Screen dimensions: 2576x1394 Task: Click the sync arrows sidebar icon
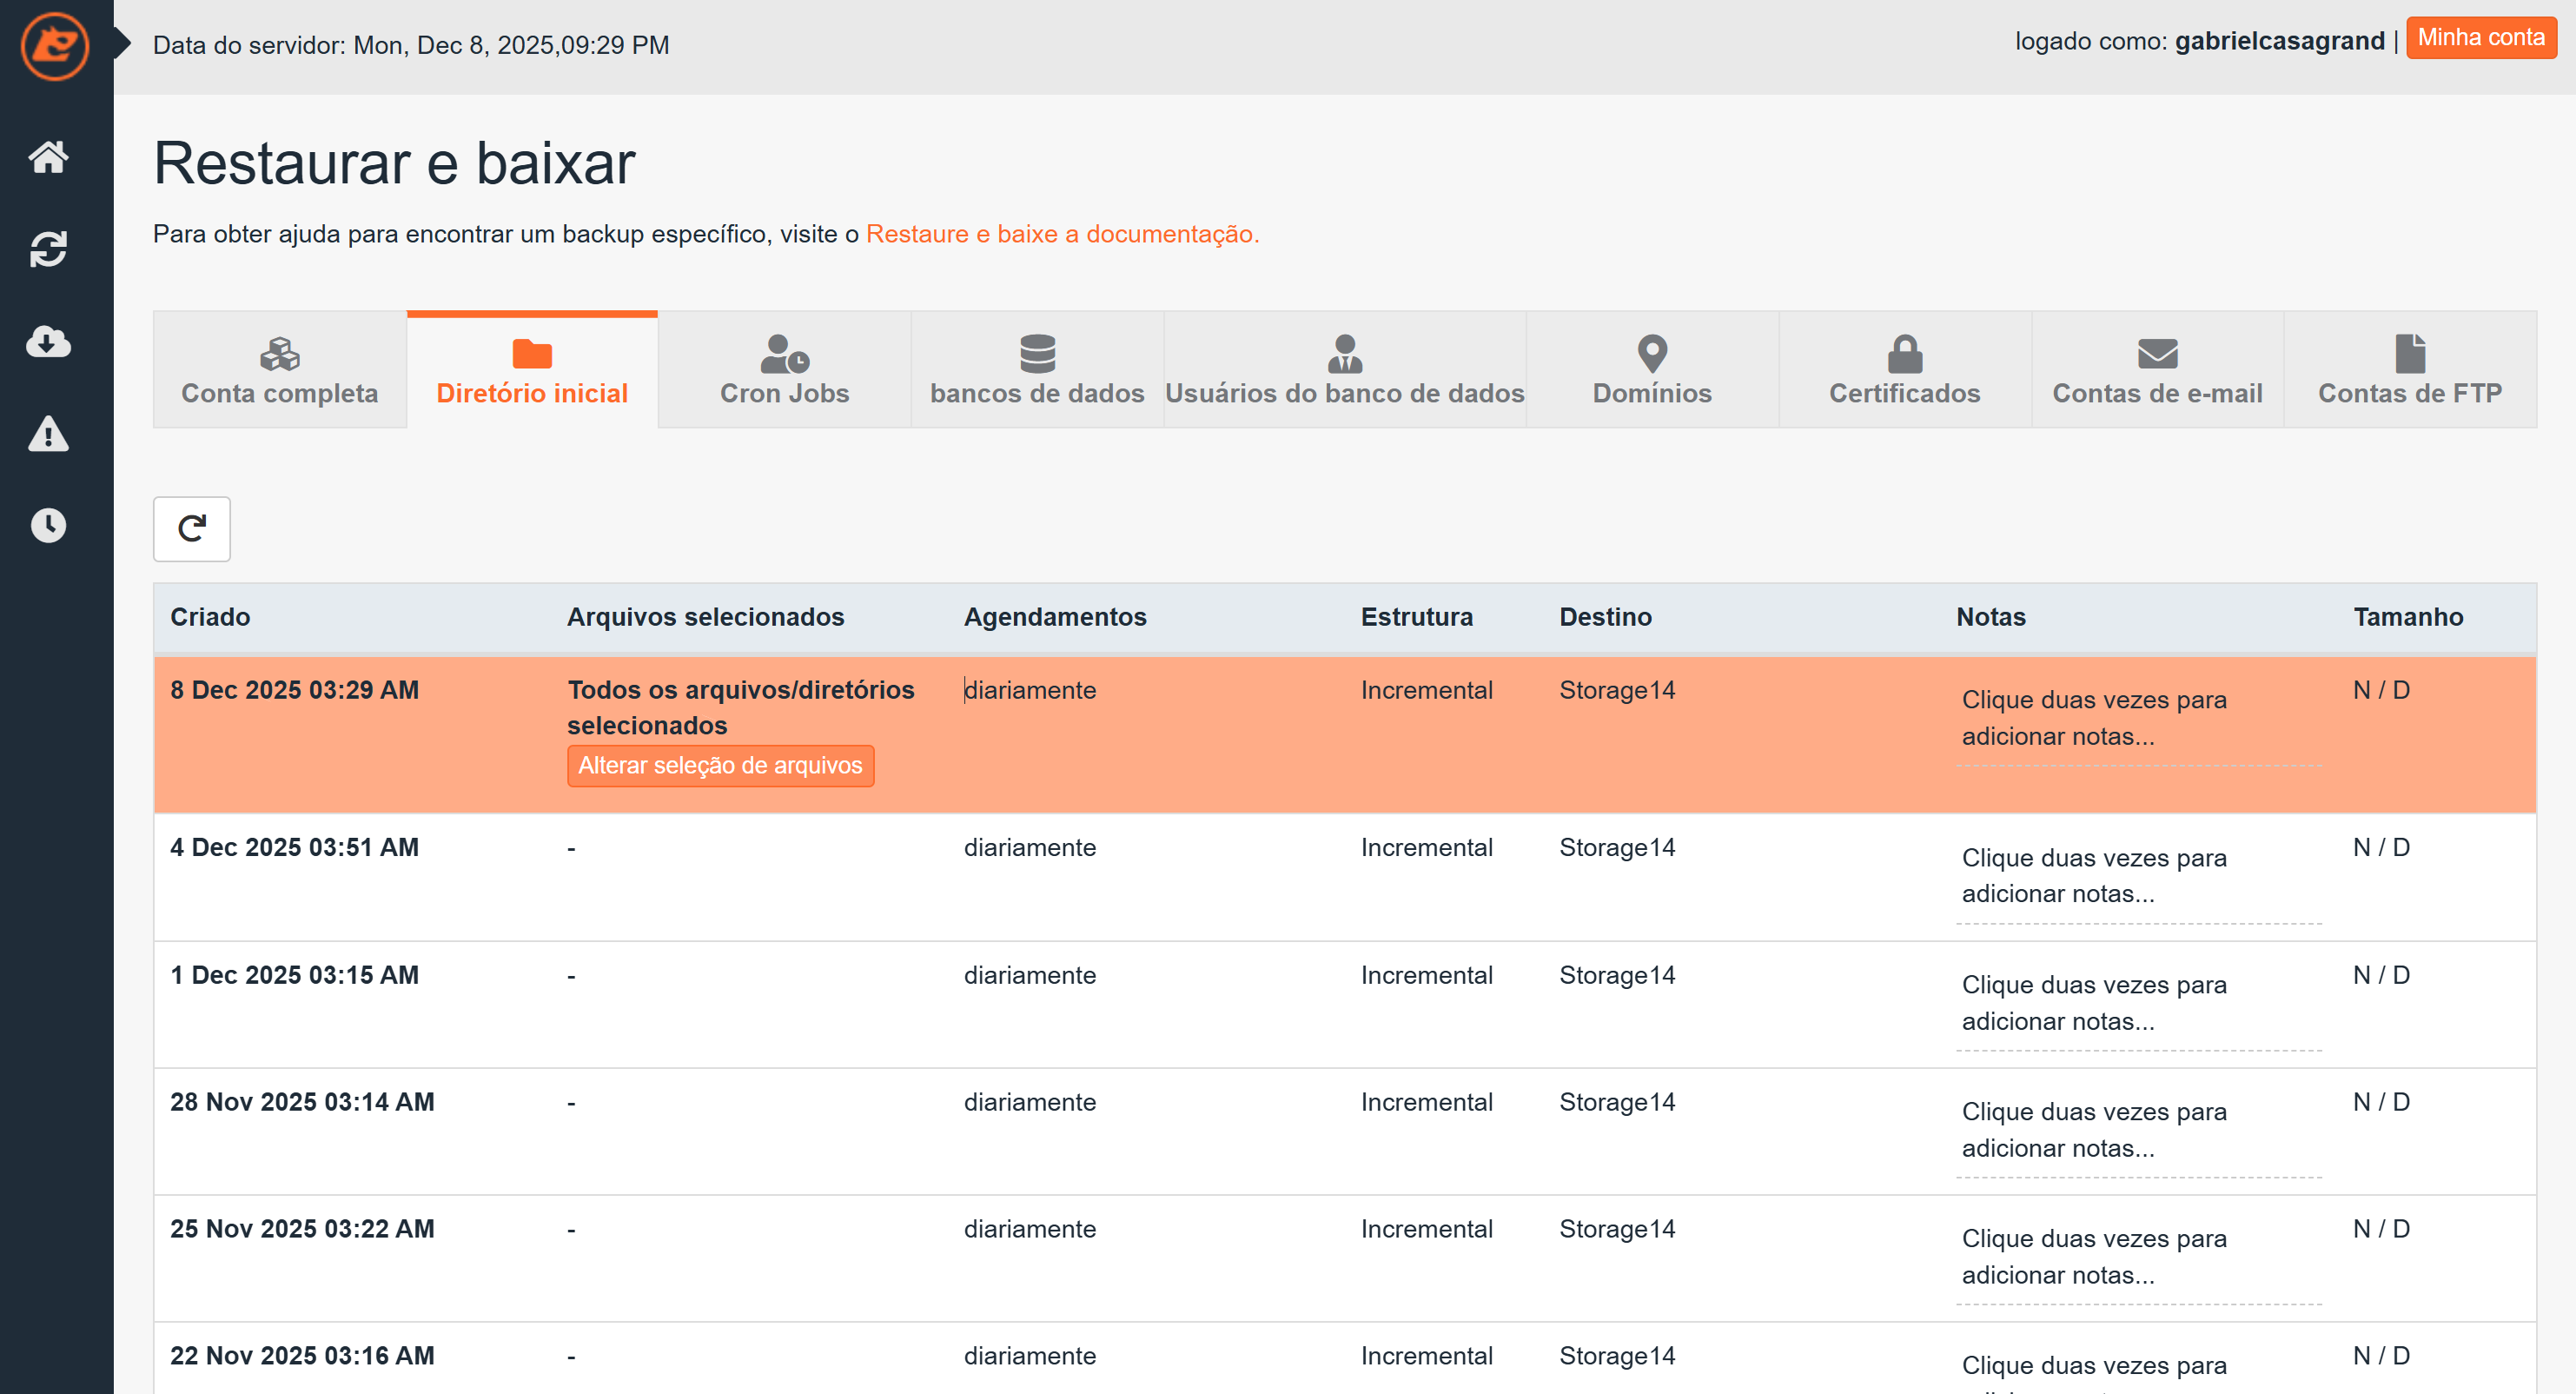click(x=48, y=249)
